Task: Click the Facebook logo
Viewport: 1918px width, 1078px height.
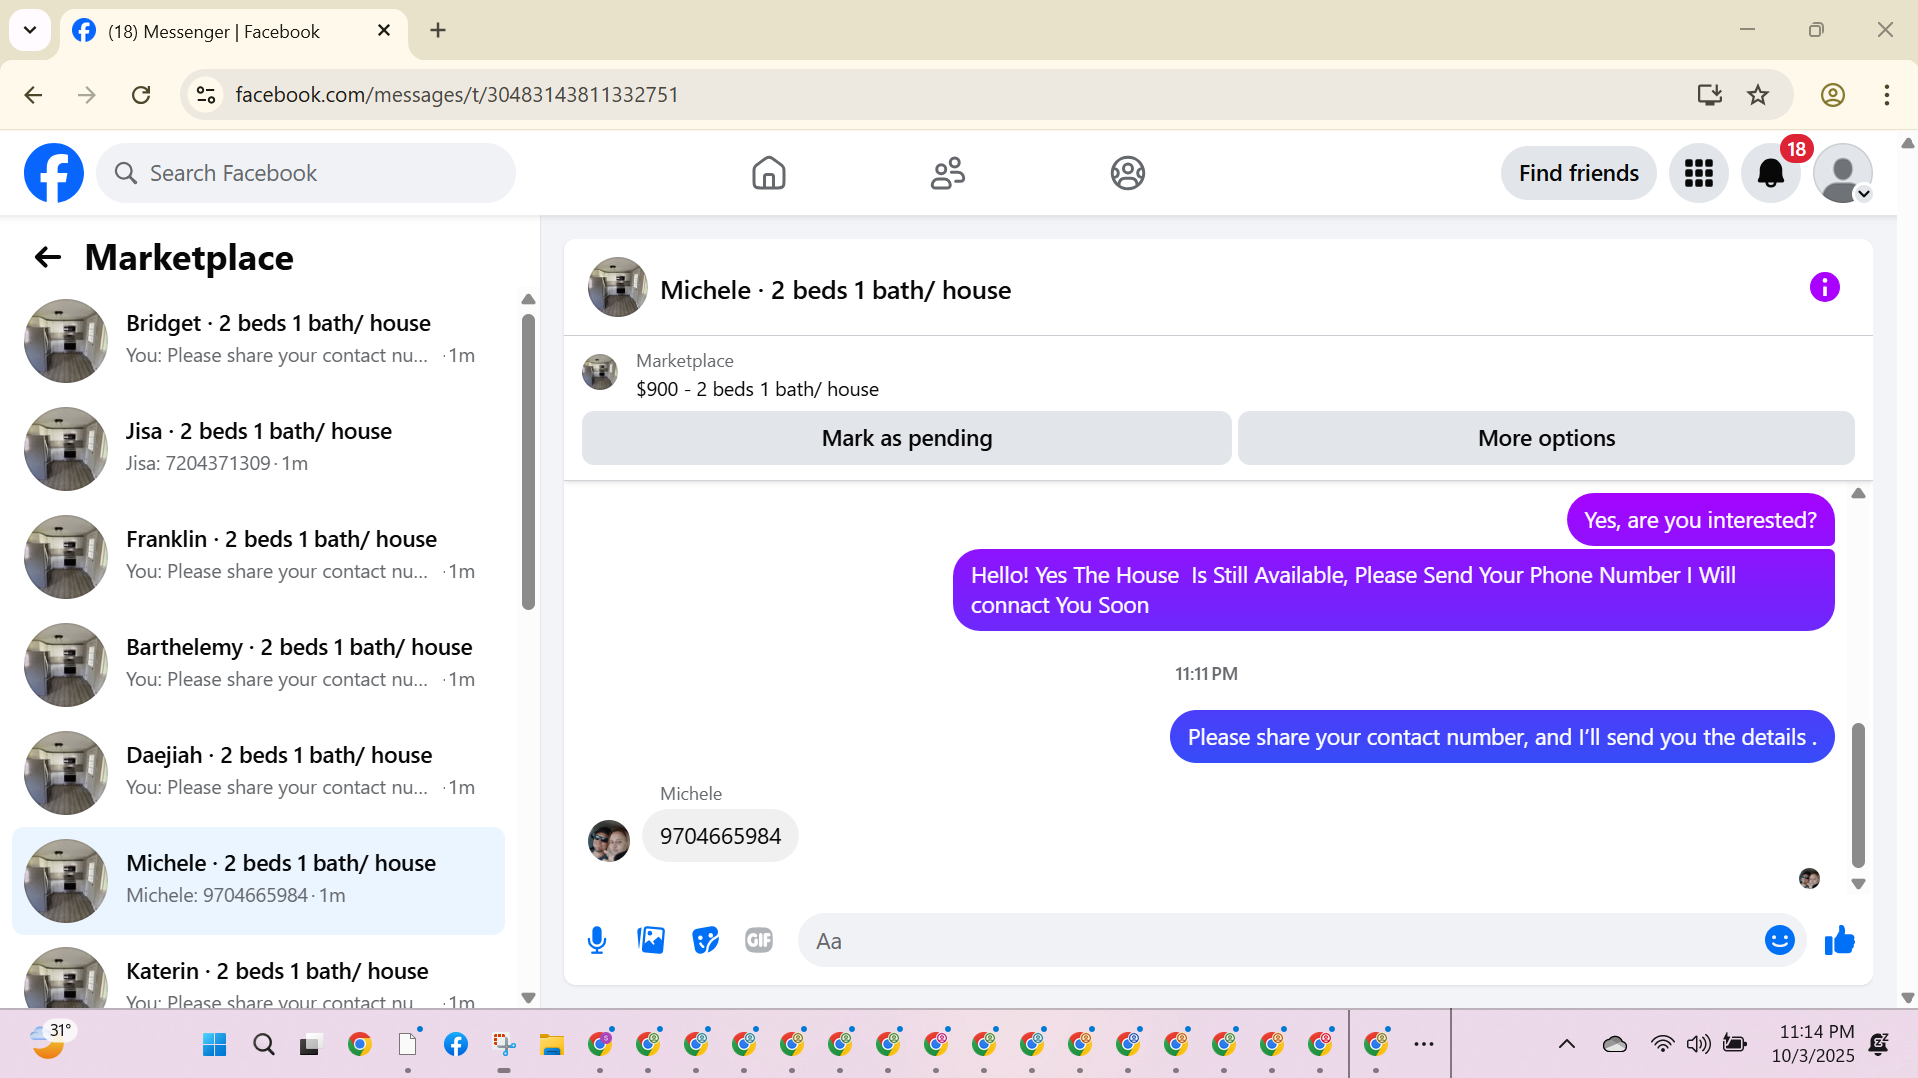Action: click(x=54, y=173)
